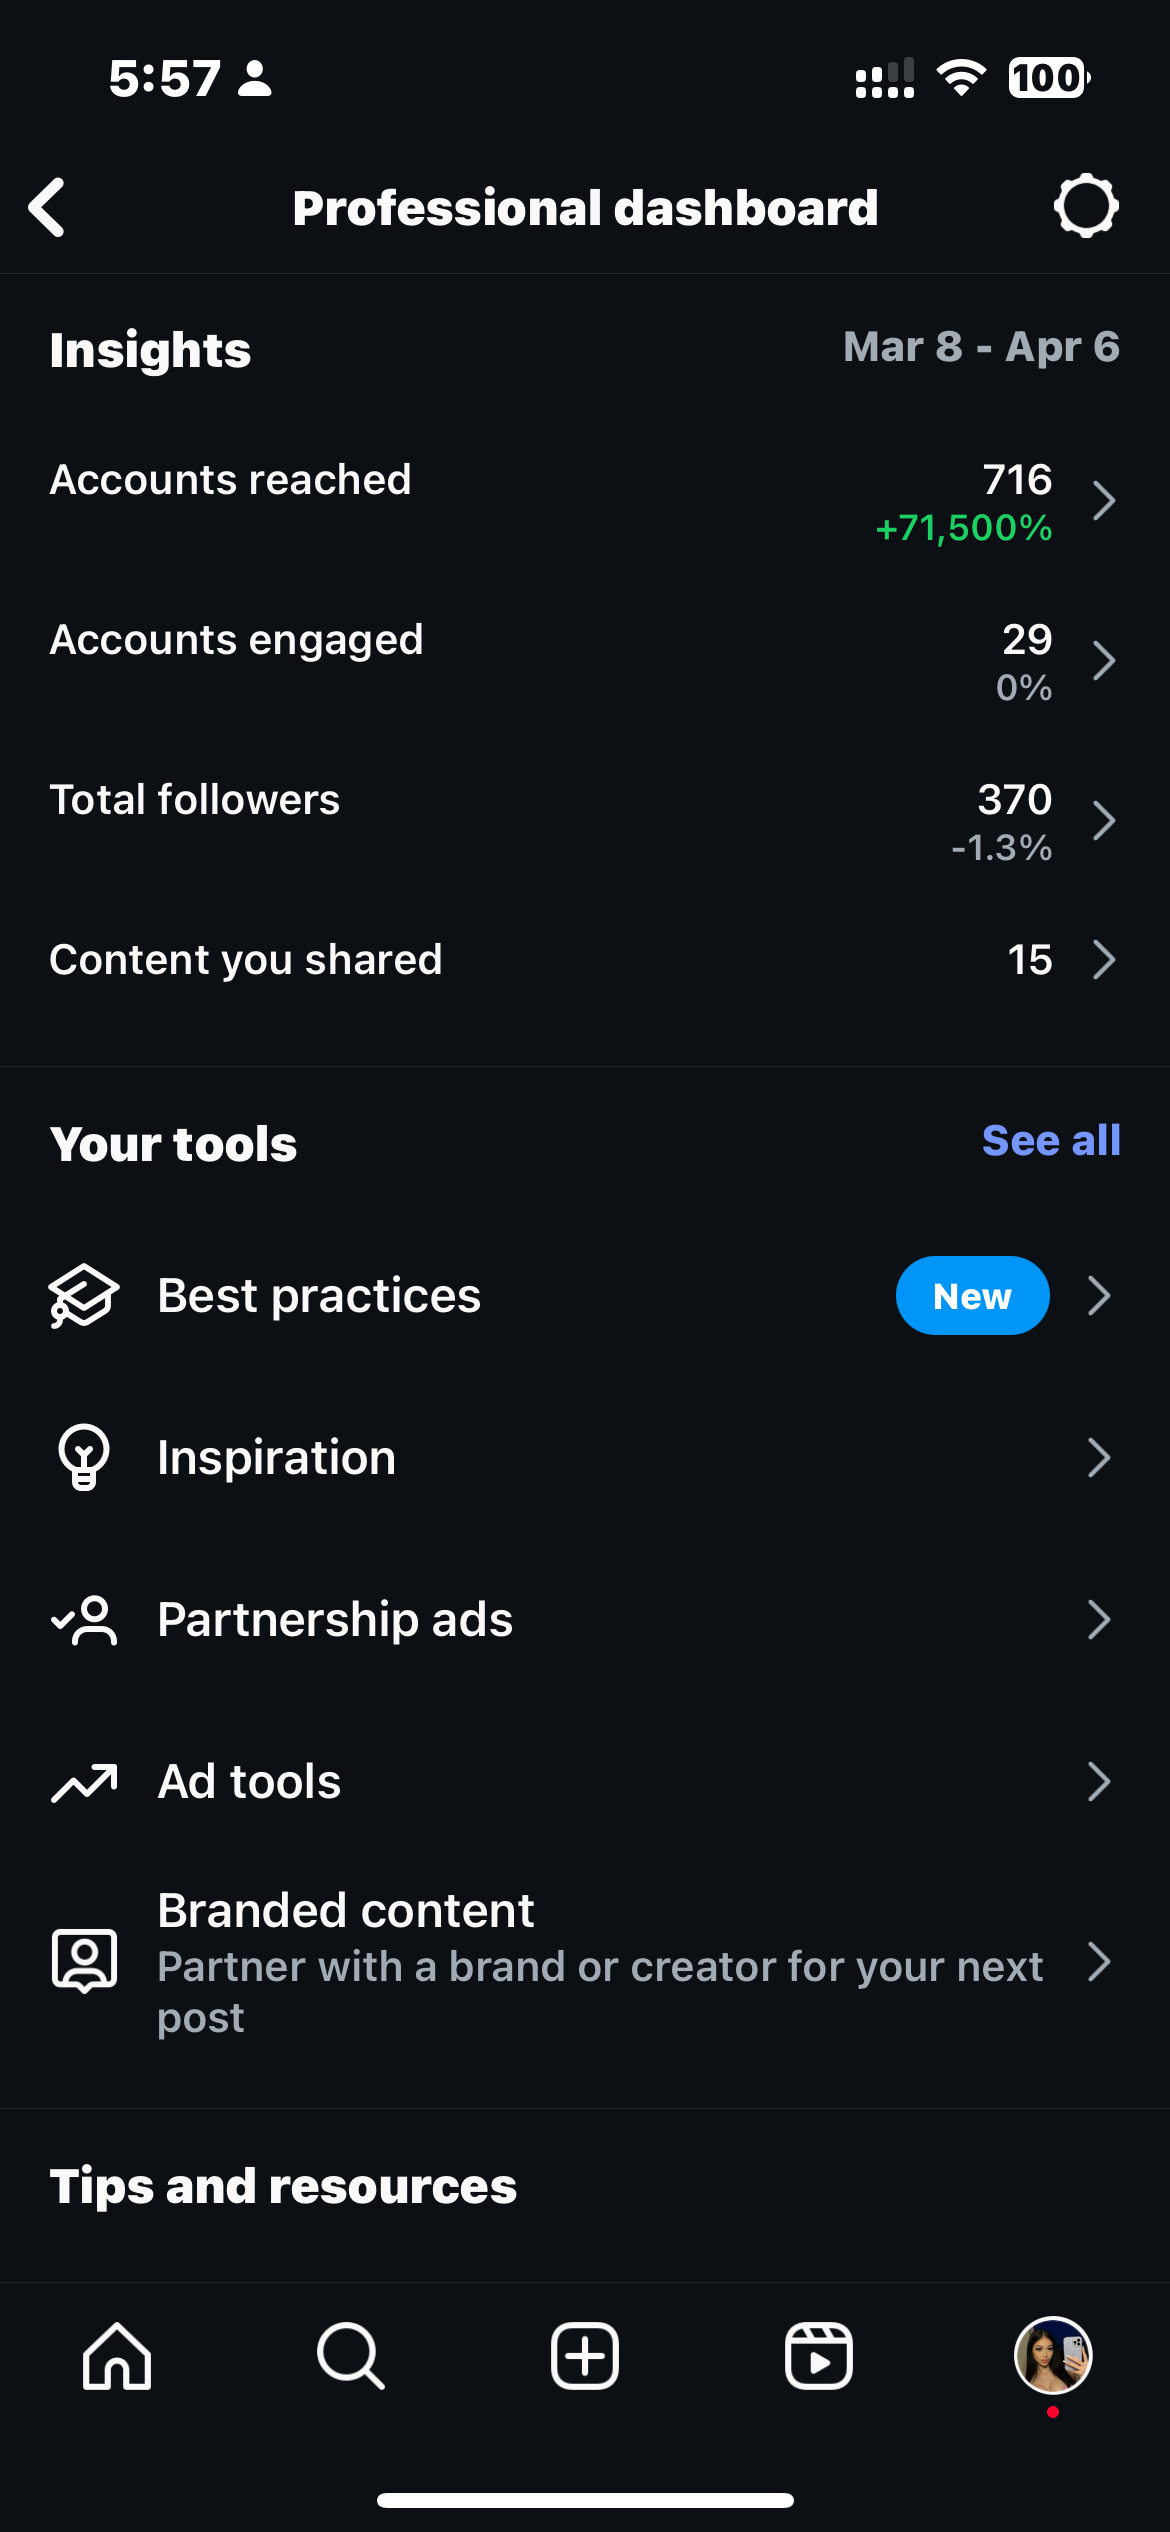Expand Total followers chevron

(x=1103, y=821)
